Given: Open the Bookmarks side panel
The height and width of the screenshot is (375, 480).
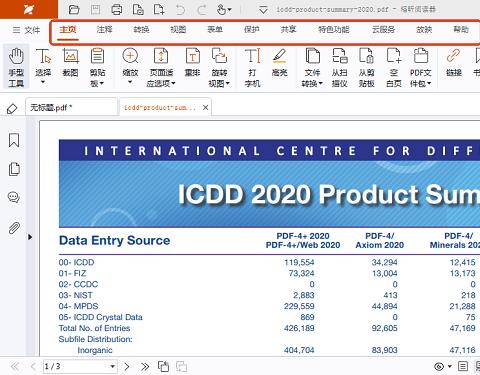Looking at the screenshot, I should (14, 140).
